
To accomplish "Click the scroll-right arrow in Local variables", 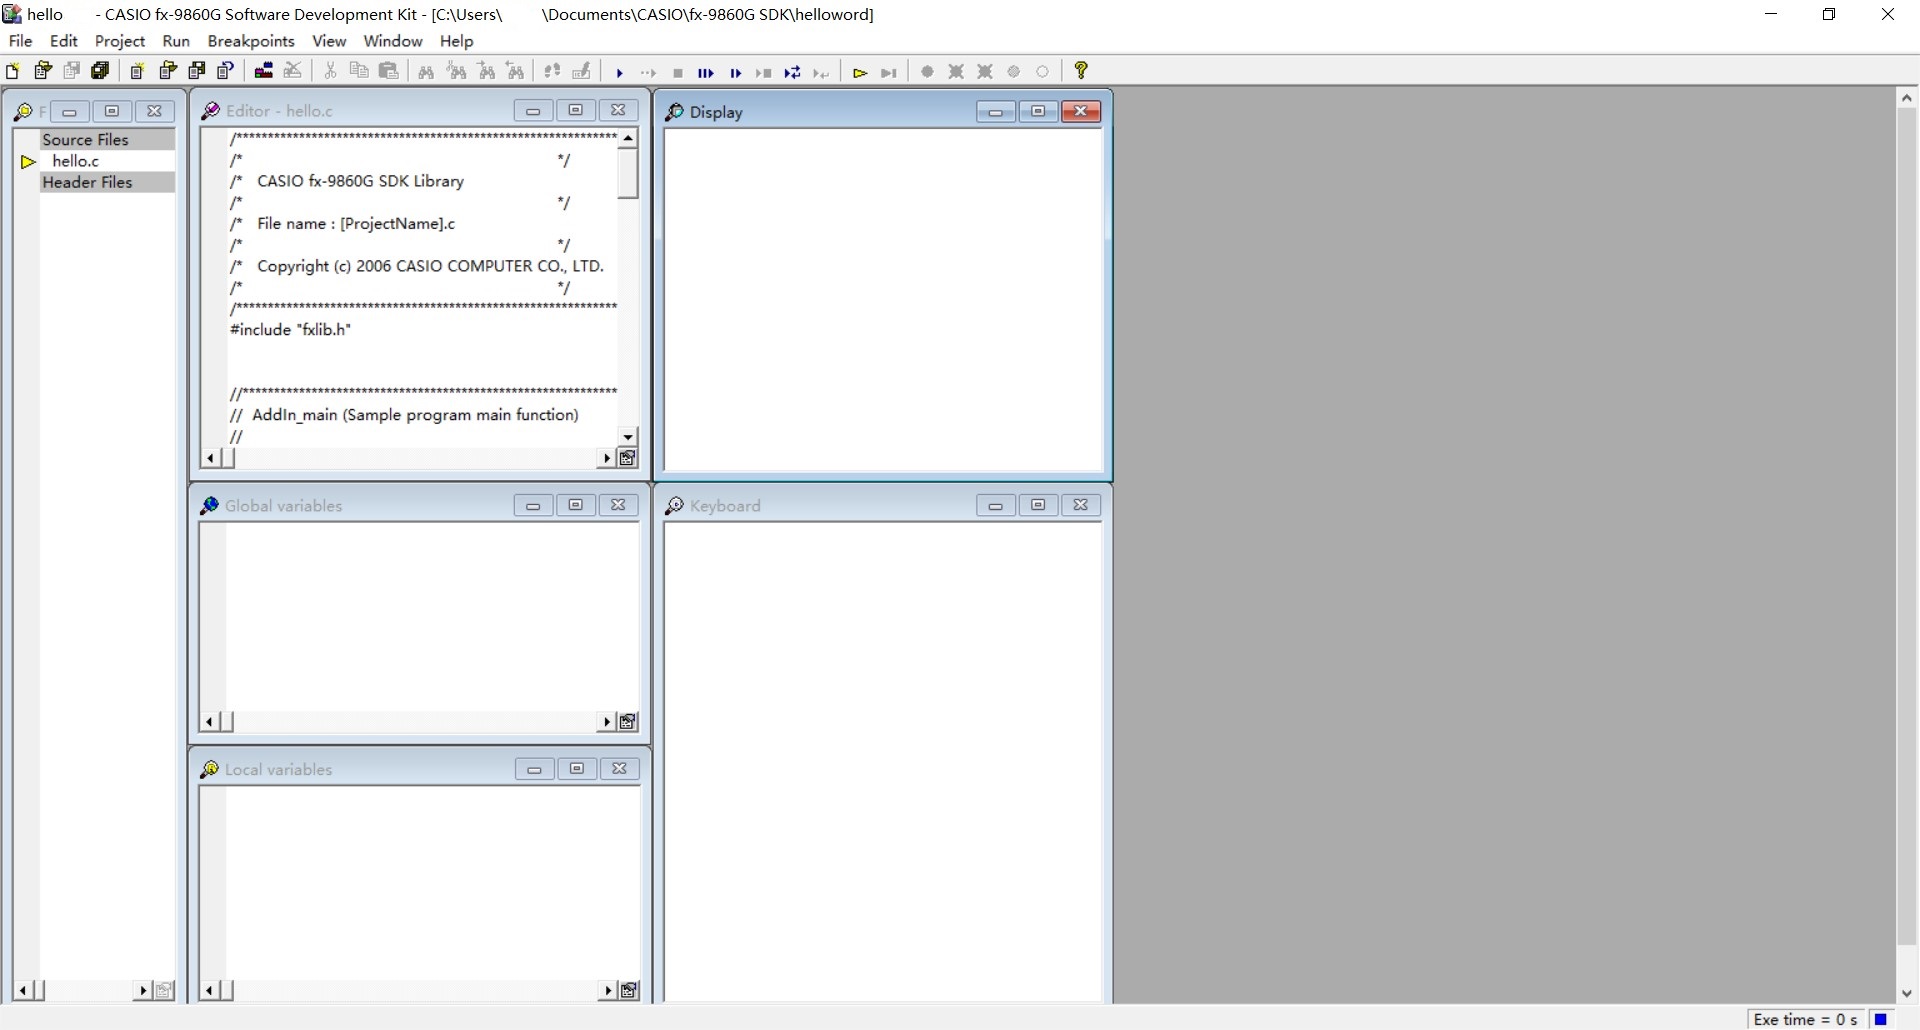I will 607,991.
